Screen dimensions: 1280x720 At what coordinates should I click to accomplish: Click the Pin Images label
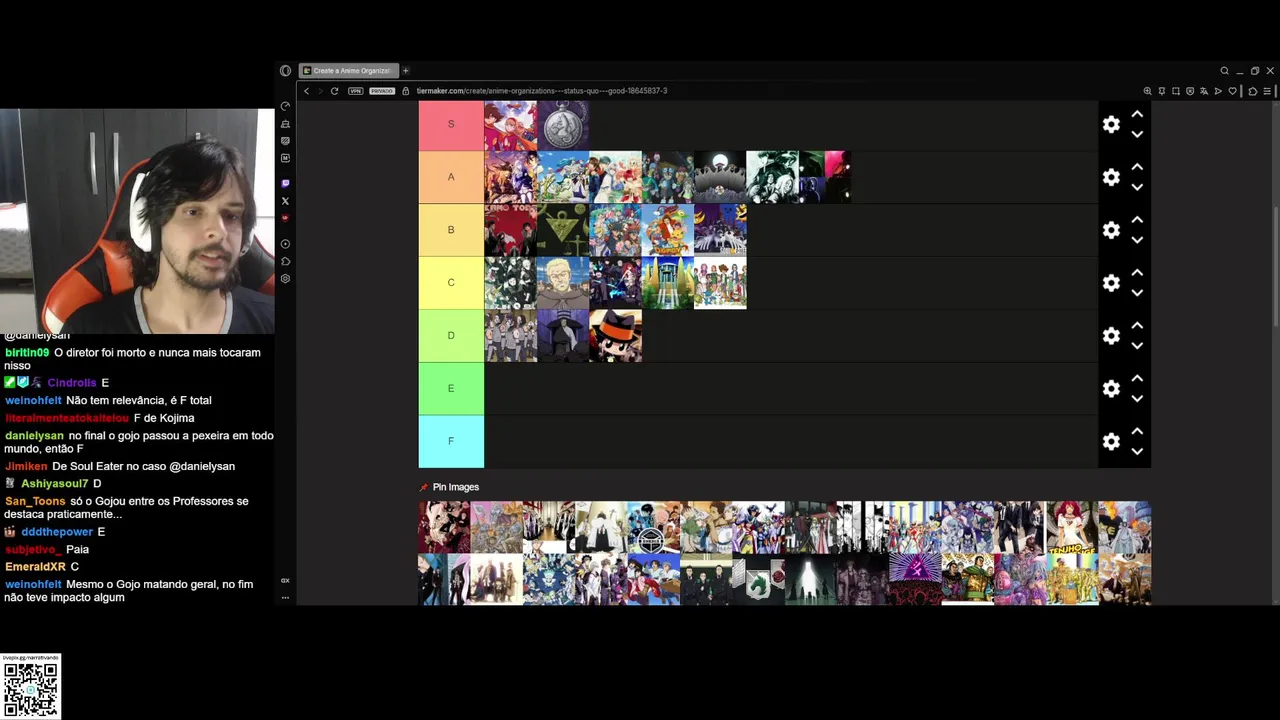coord(456,487)
